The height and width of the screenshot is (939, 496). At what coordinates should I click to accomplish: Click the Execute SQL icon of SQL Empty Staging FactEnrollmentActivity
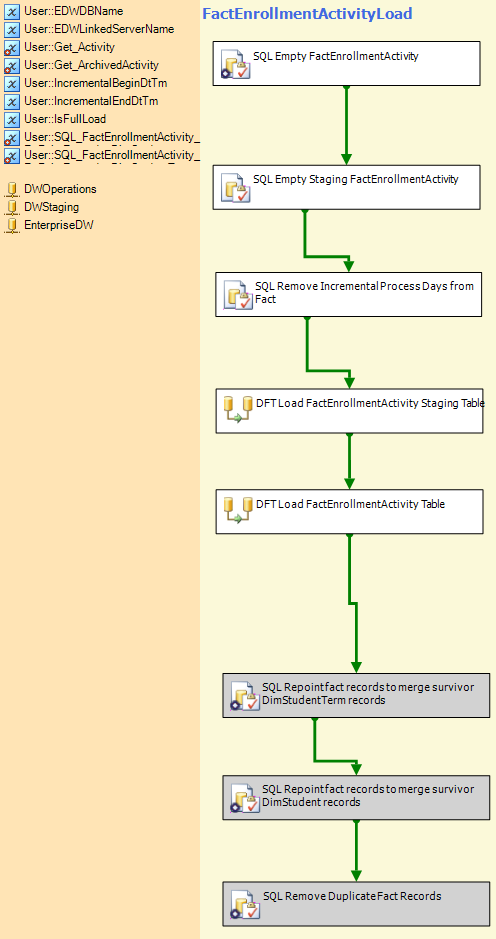pos(236,188)
